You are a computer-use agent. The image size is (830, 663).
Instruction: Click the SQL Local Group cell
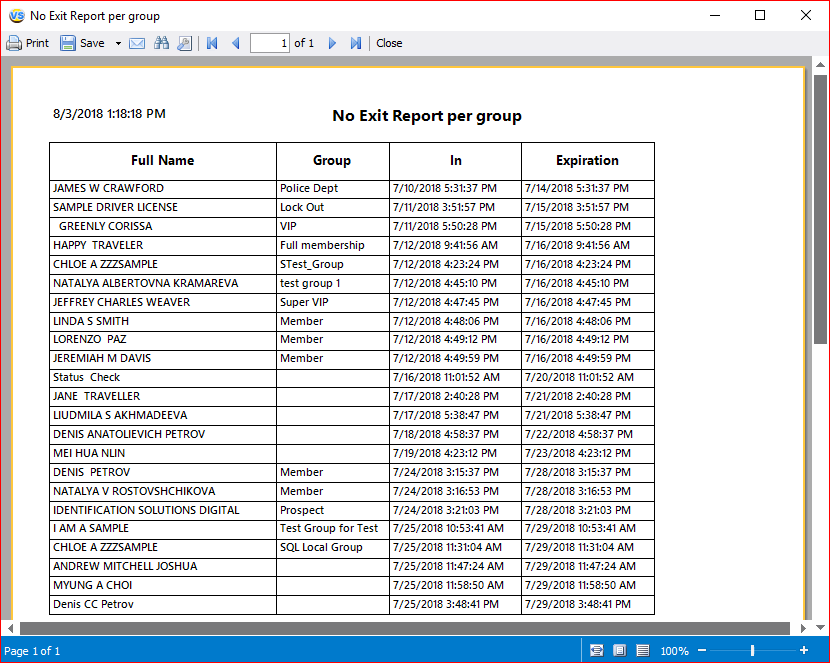click(332, 548)
